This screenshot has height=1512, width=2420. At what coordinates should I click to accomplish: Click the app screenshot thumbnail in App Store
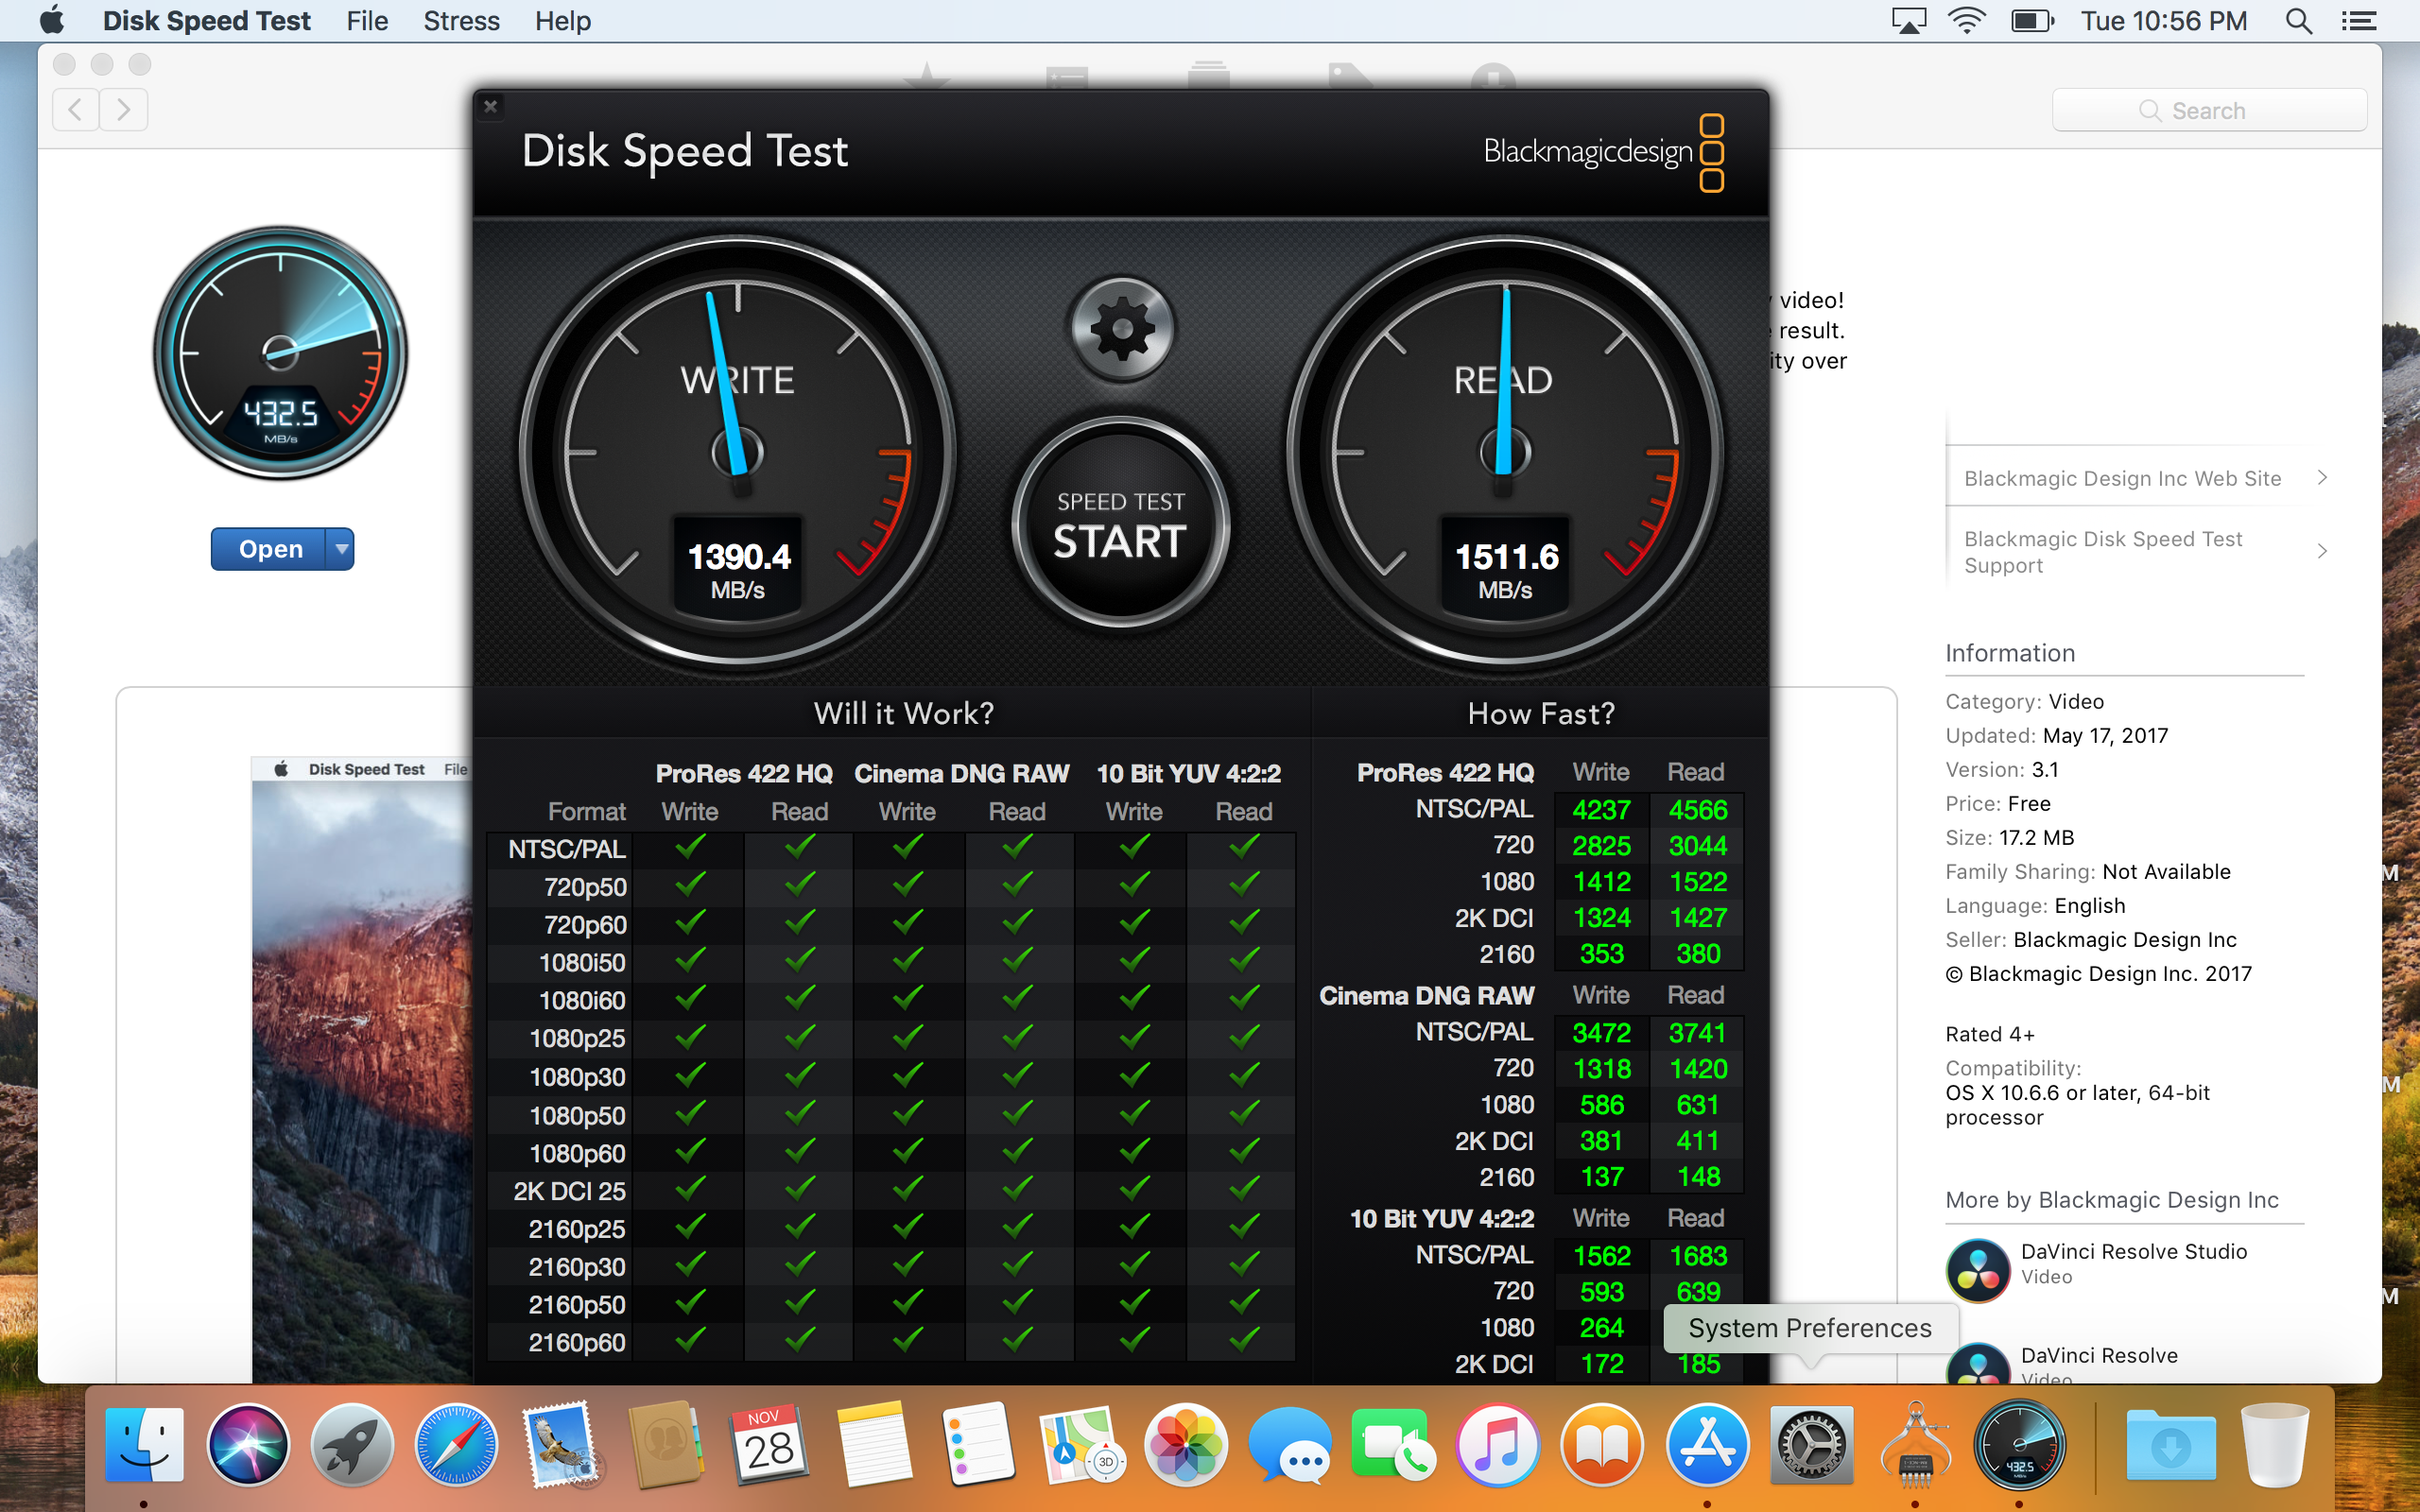tap(361, 1070)
